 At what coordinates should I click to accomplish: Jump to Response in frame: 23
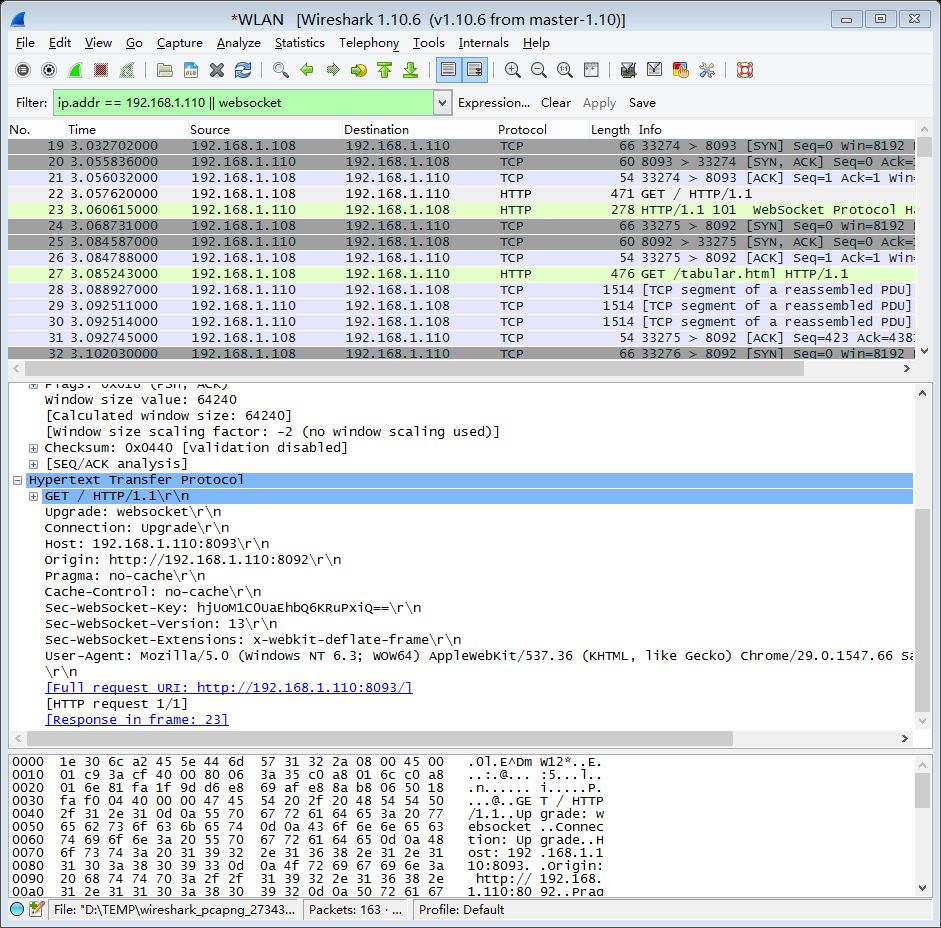point(136,719)
